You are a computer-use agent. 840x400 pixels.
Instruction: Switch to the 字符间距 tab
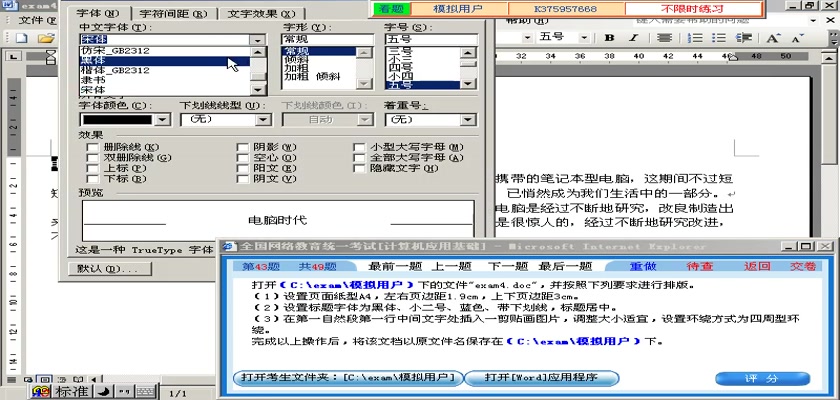[172, 13]
